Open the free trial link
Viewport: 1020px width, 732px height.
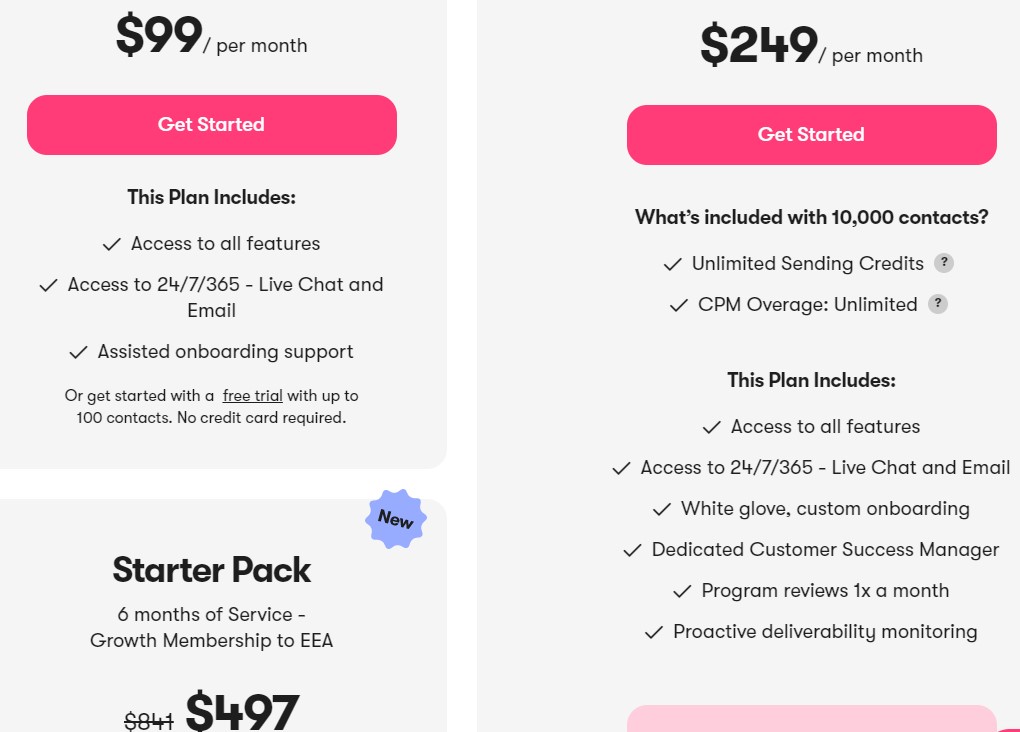coord(252,396)
